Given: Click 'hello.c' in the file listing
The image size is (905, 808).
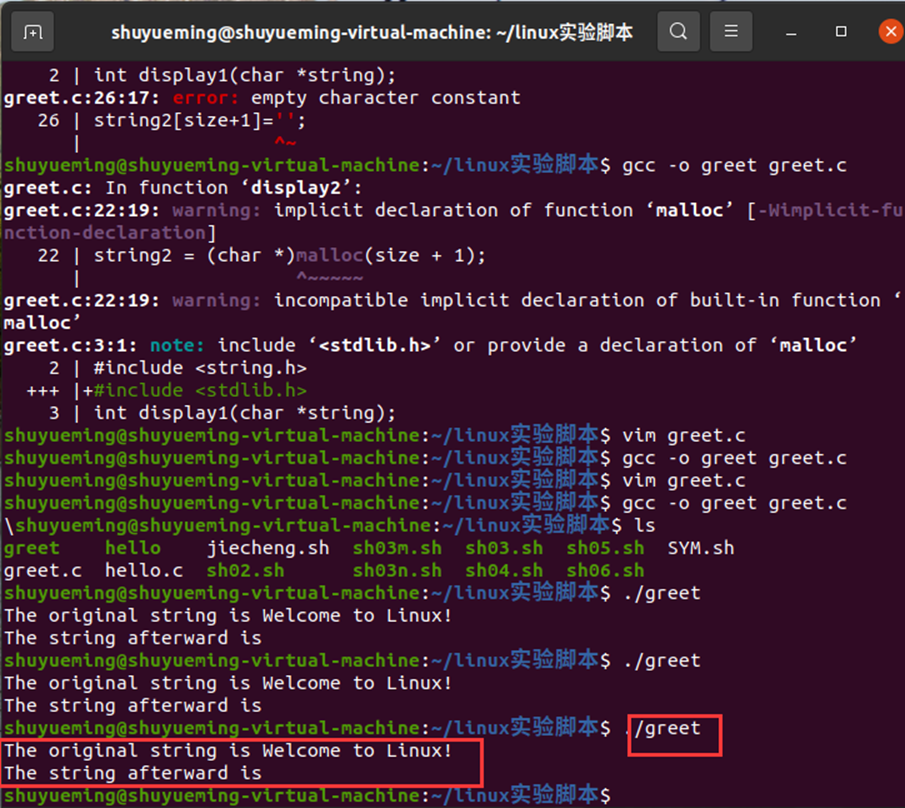Looking at the screenshot, I should tap(144, 571).
